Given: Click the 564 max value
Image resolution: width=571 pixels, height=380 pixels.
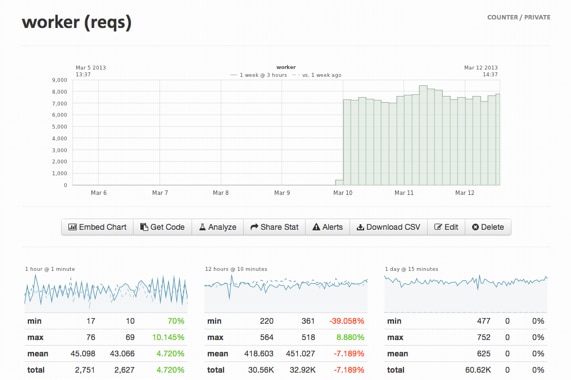Looking at the screenshot, I should click(267, 337).
